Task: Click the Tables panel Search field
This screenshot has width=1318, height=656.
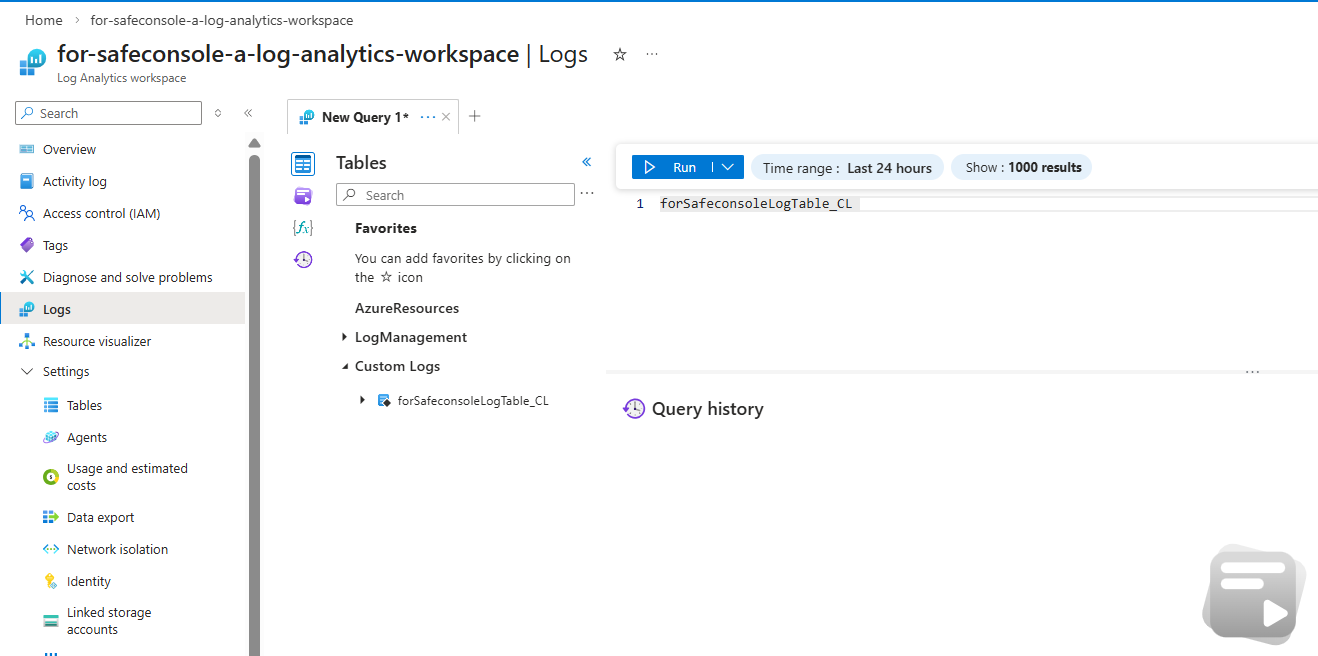Action: (x=455, y=195)
